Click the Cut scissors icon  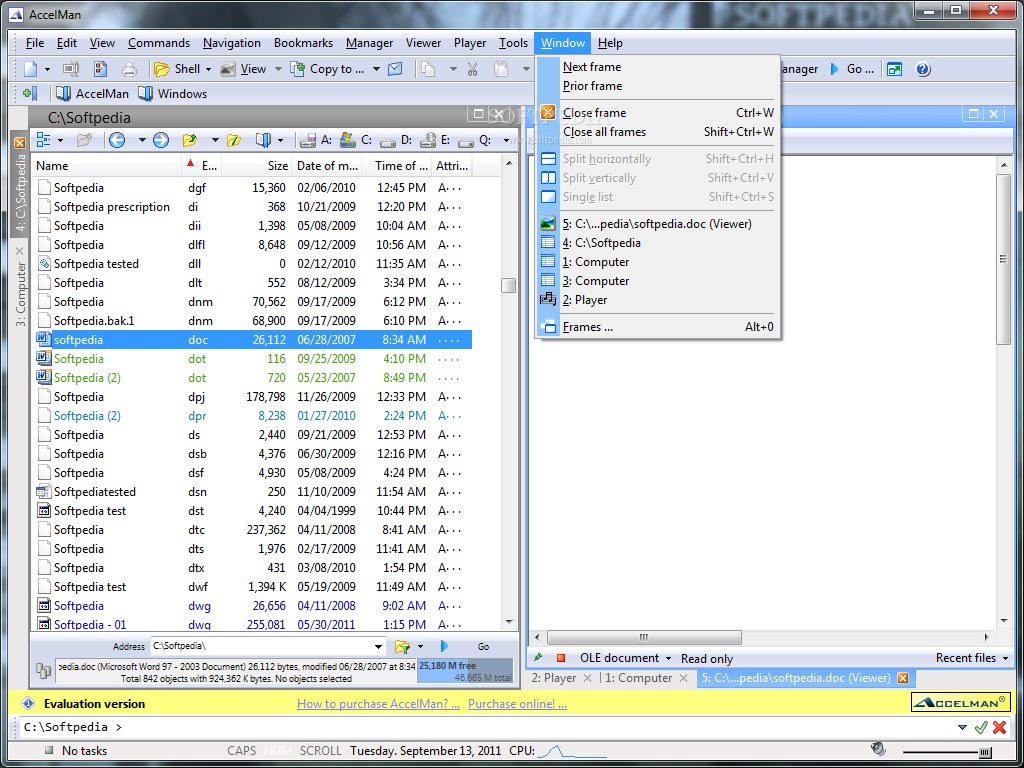click(473, 69)
